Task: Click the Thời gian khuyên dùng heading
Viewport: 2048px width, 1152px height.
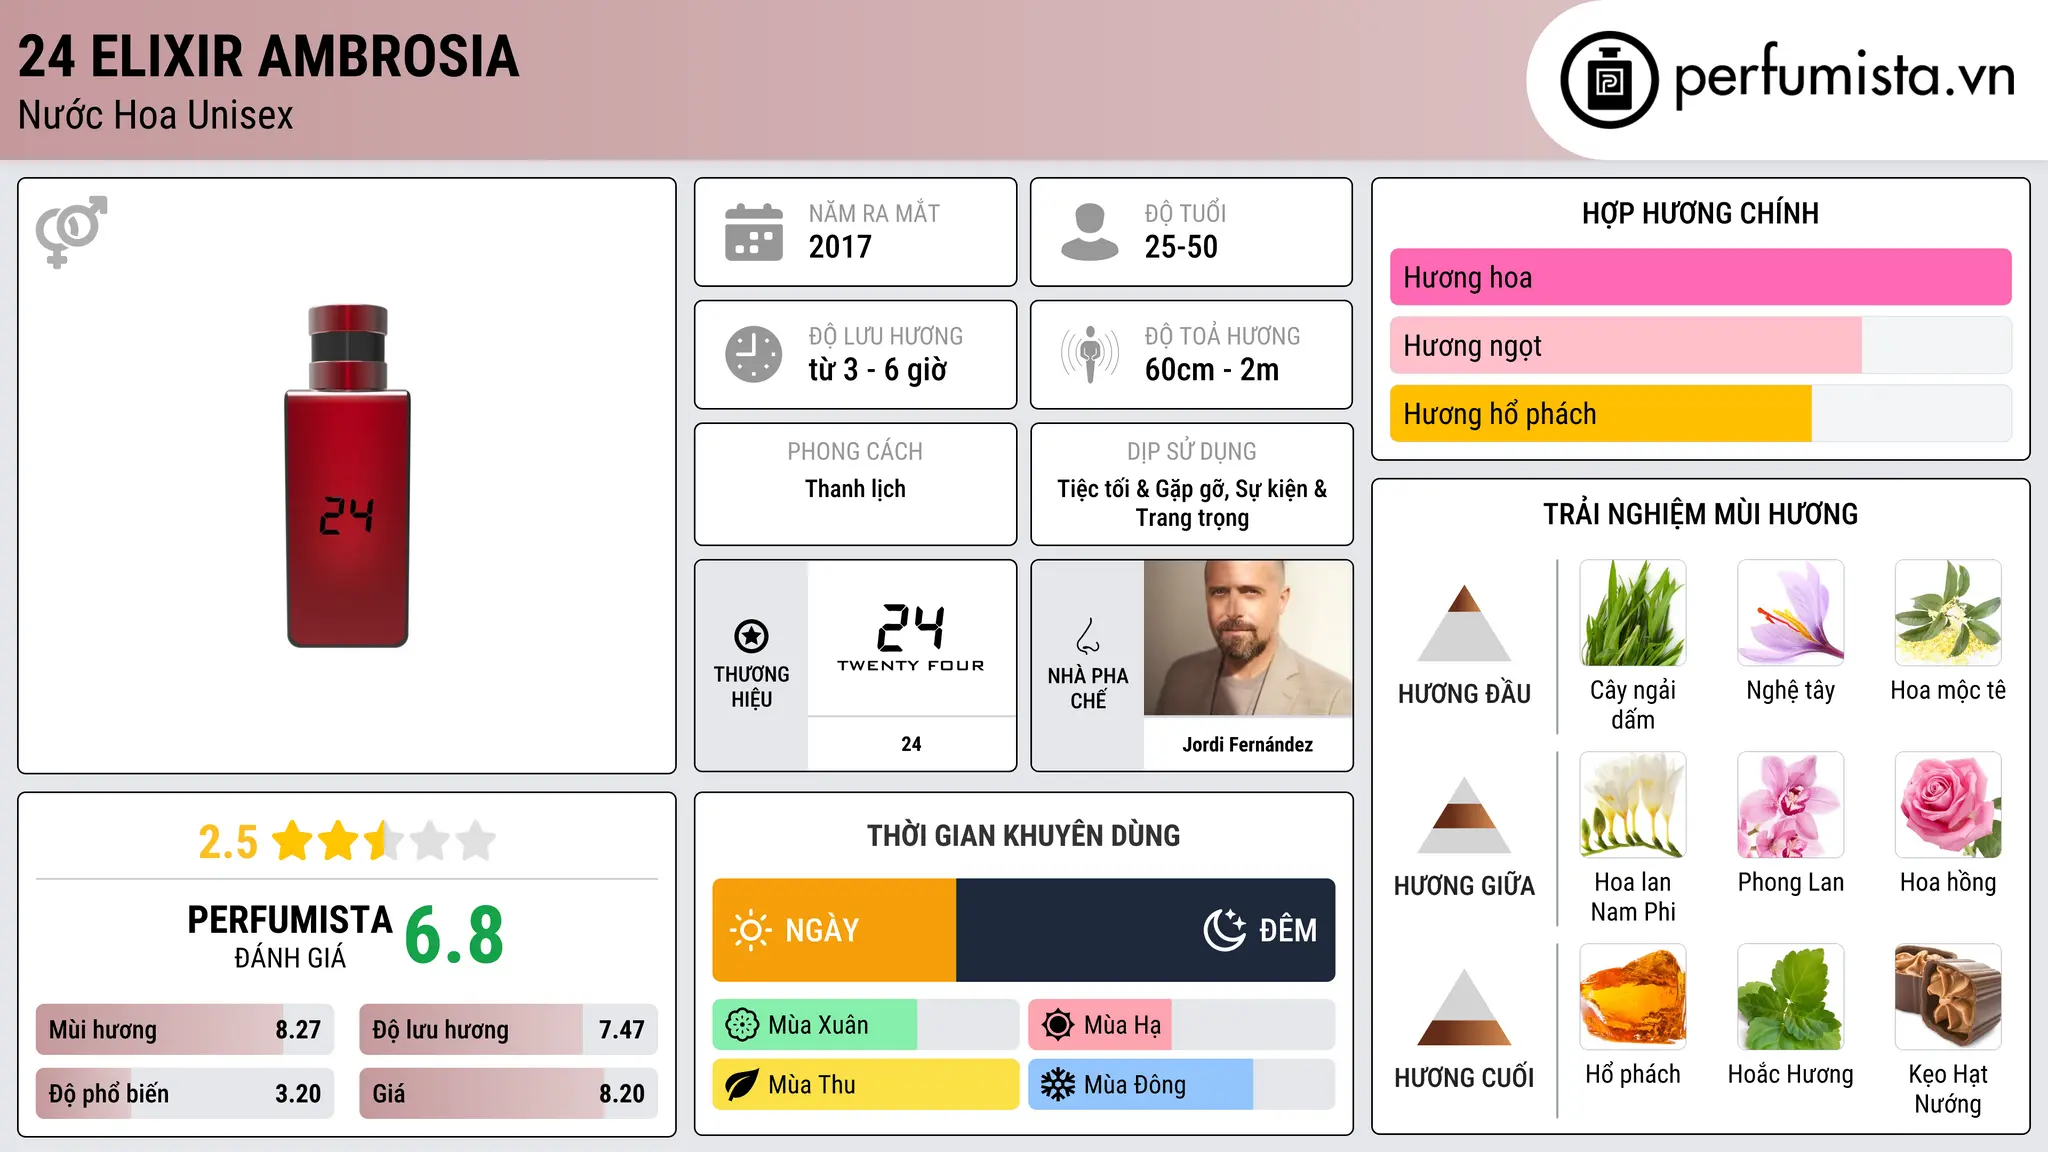Action: point(1023,835)
